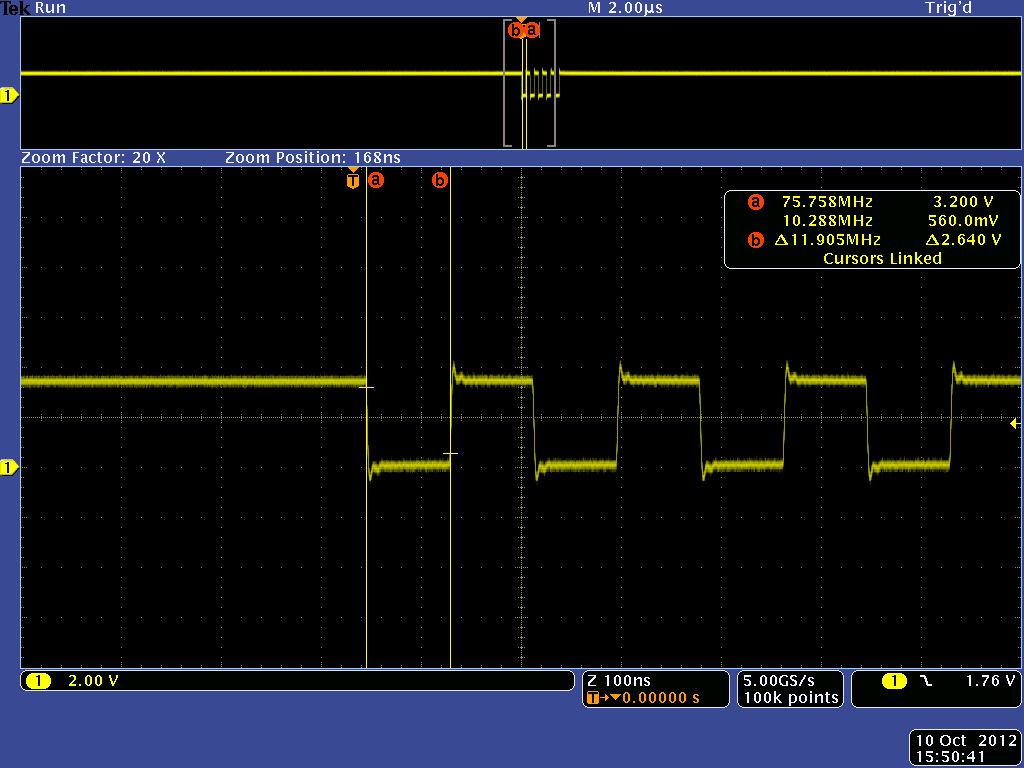Select cursor a marker above the graticule
The height and width of the screenshot is (768, 1024).
coord(376,181)
